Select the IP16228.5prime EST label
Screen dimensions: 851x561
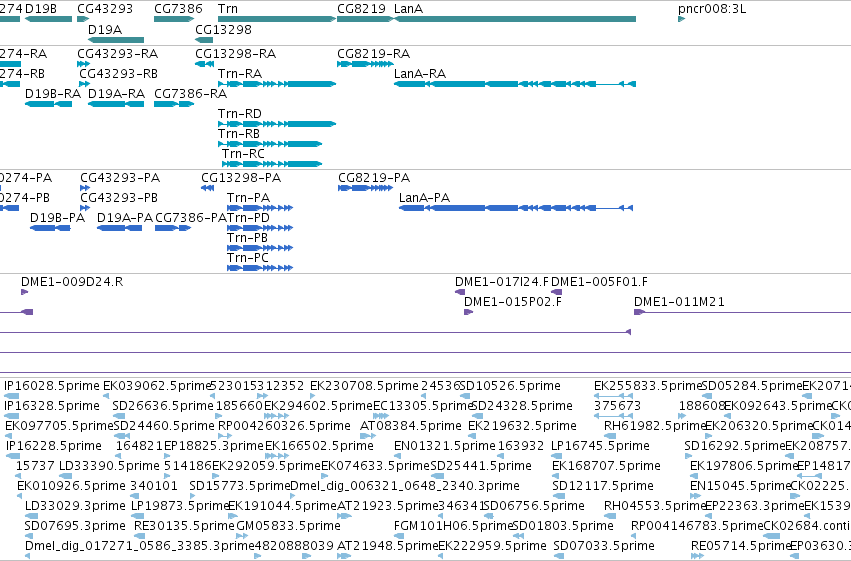(x=54, y=447)
